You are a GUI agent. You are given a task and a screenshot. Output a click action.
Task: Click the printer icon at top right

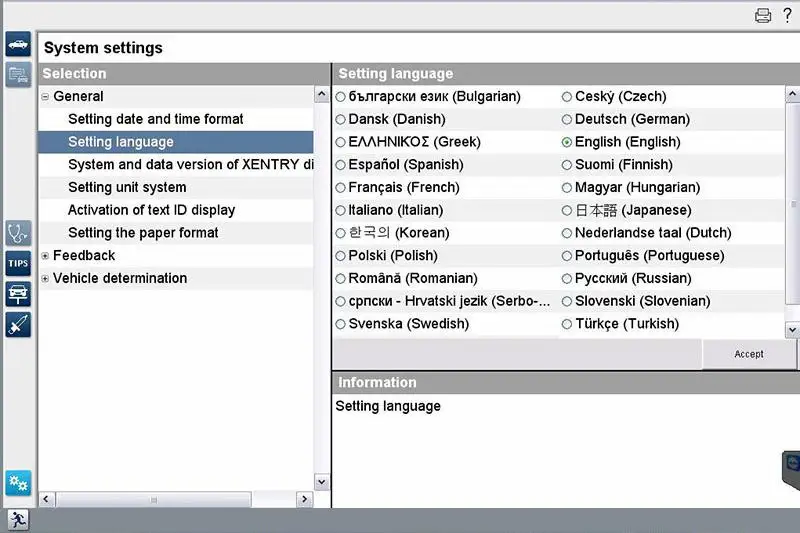tap(763, 16)
